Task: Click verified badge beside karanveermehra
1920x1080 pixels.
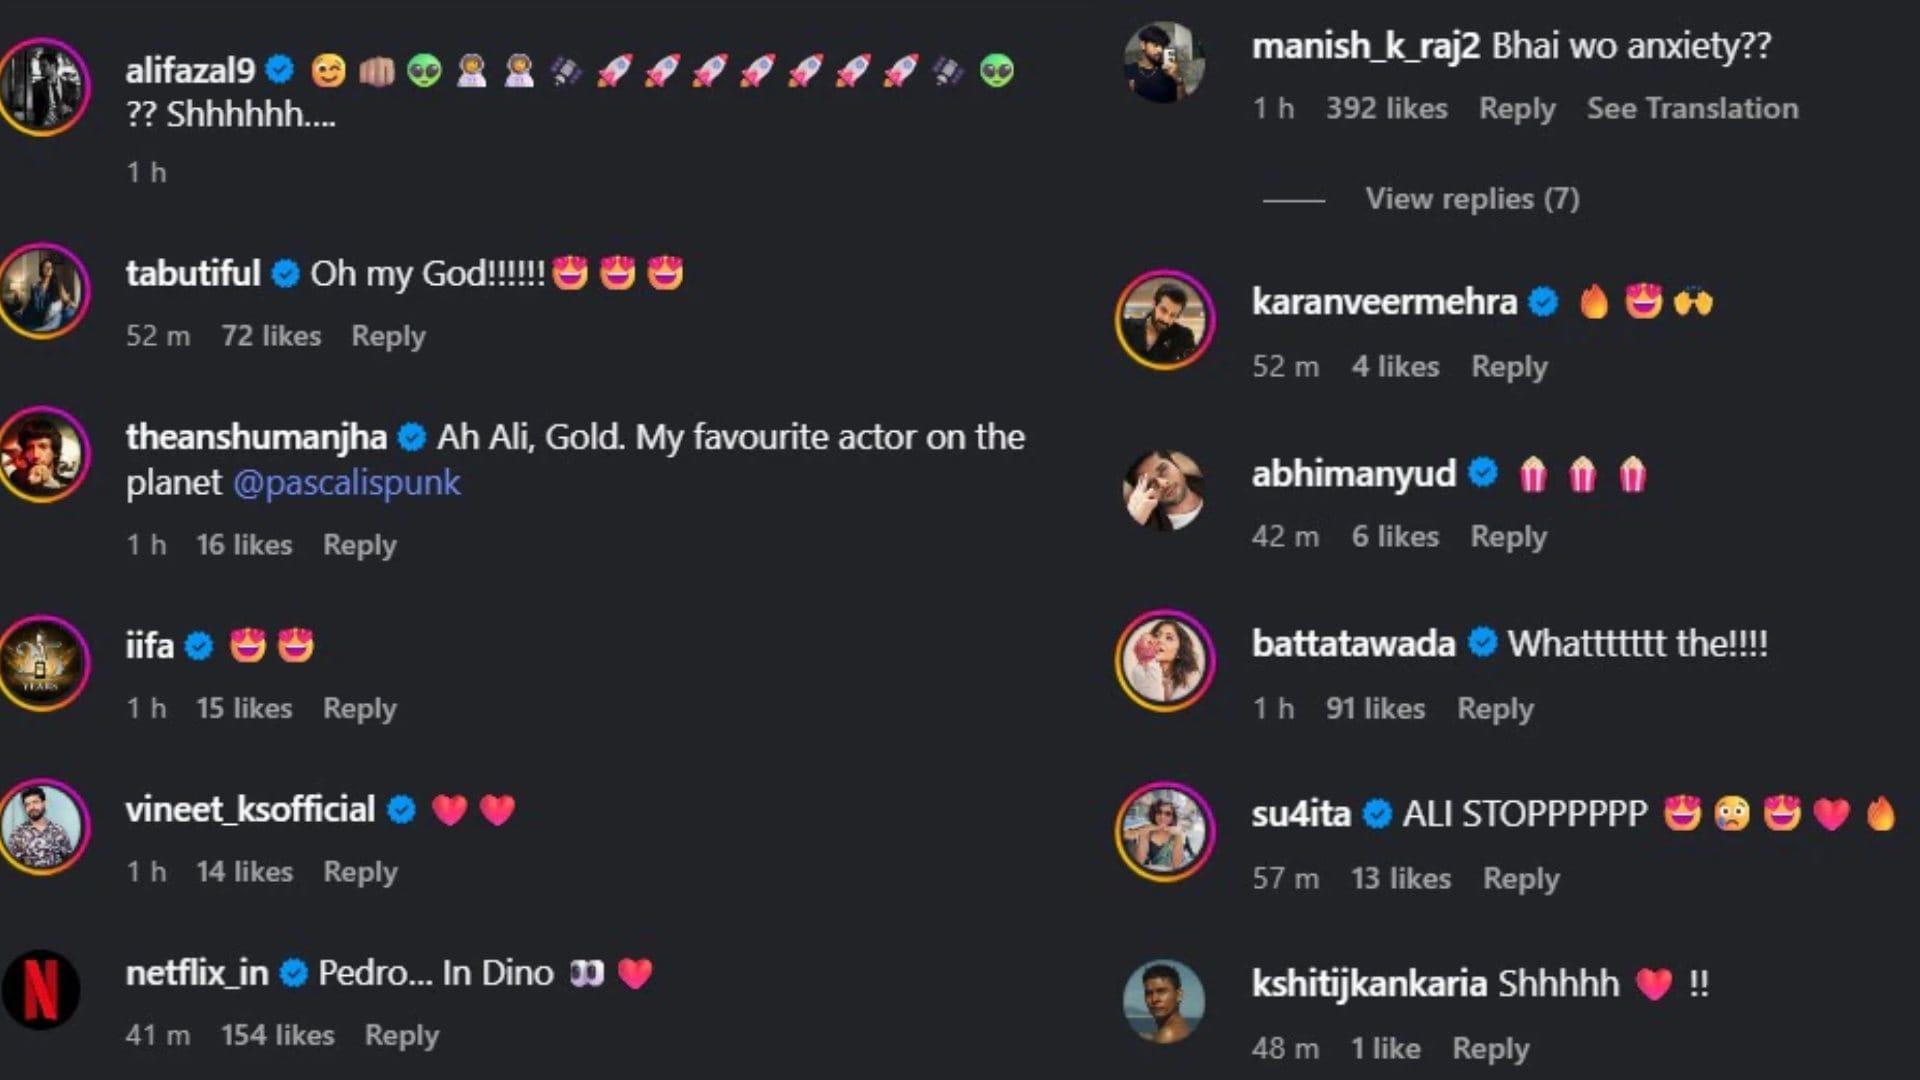Action: (x=1543, y=301)
